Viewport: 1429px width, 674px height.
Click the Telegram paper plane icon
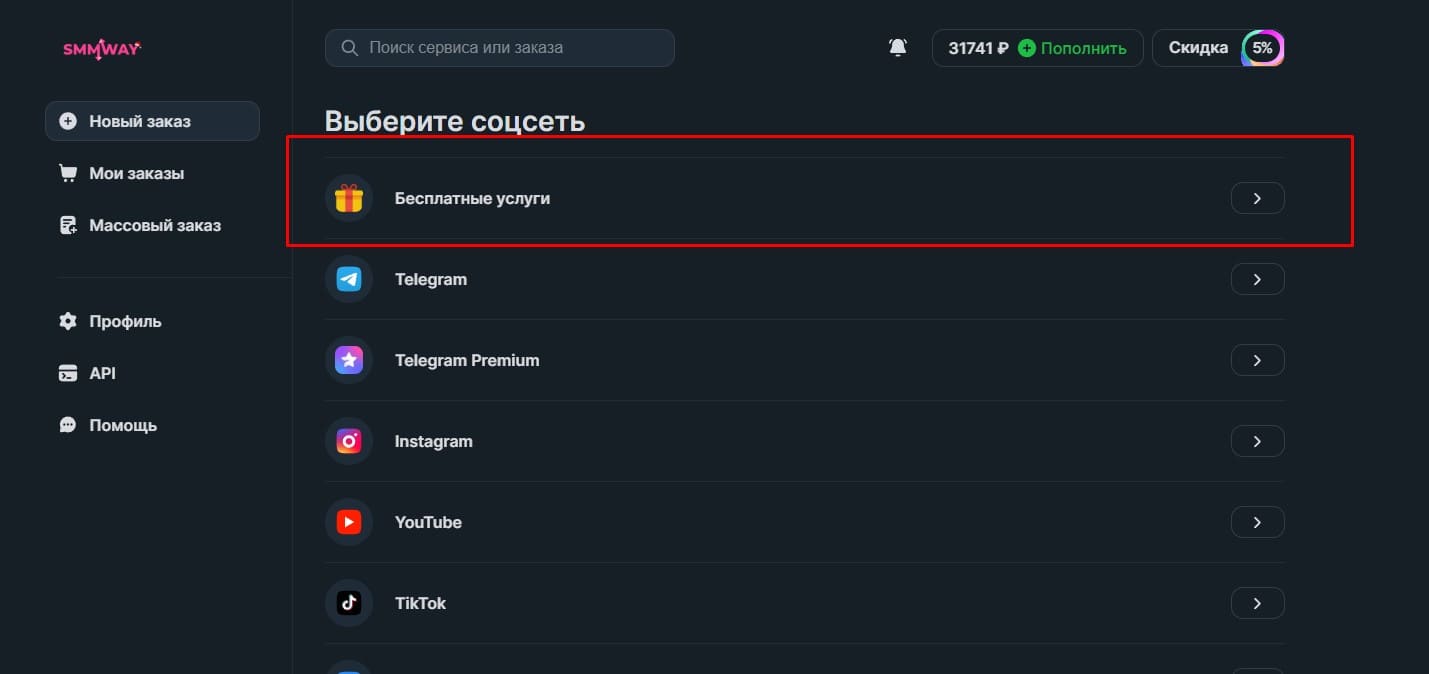pyautogui.click(x=349, y=279)
